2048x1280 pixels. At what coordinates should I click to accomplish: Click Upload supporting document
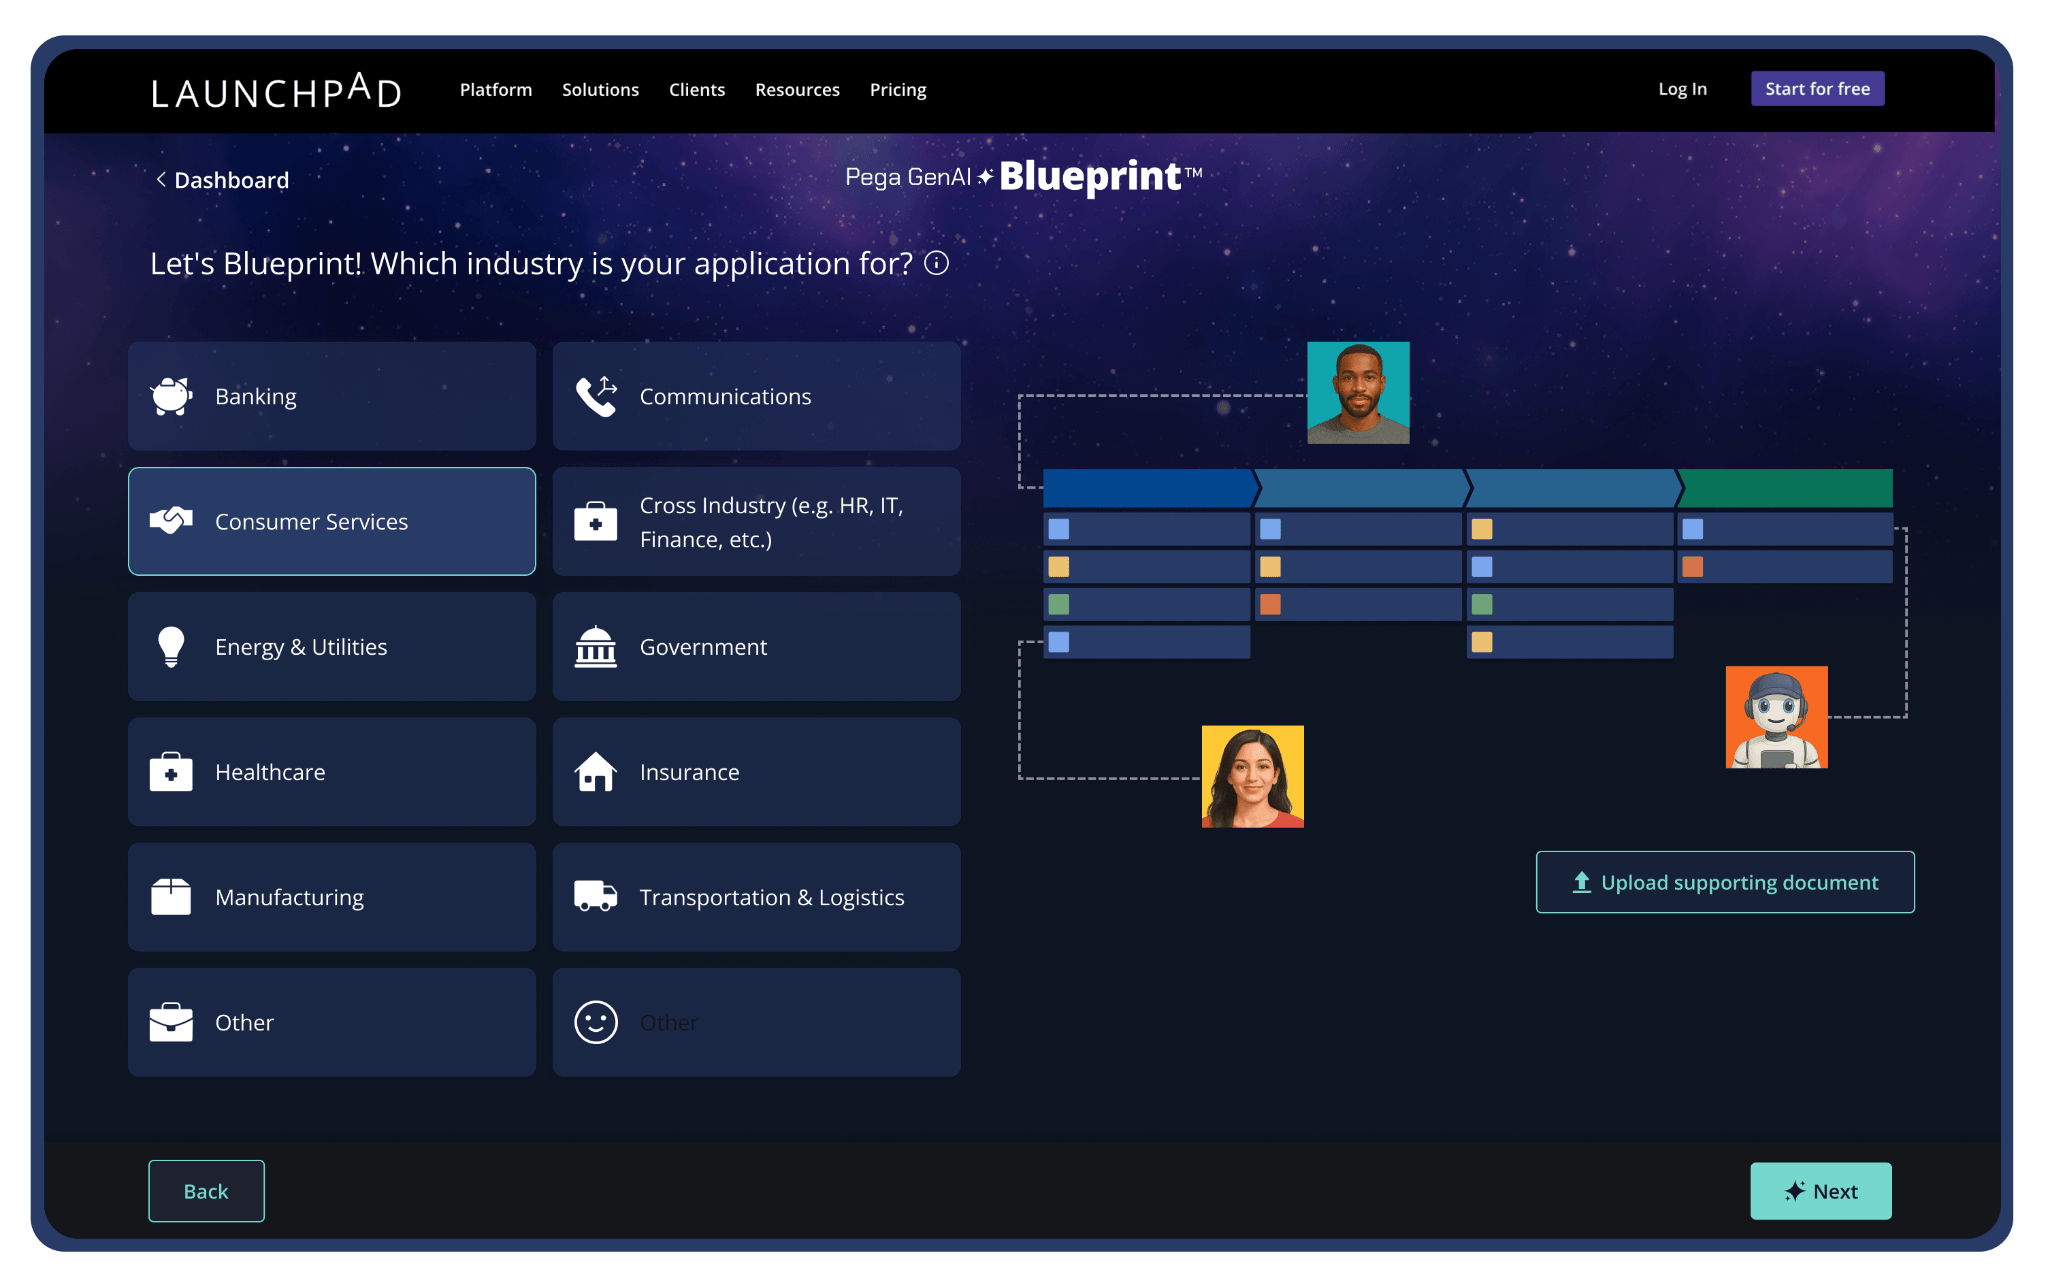tap(1725, 882)
